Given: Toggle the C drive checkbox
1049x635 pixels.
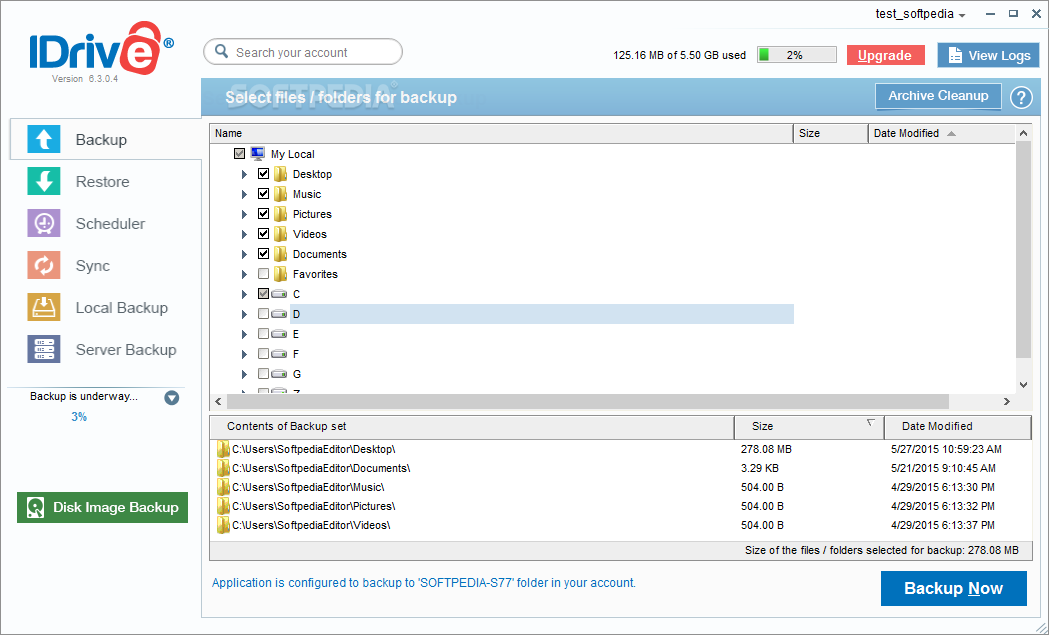Looking at the screenshot, I should [x=264, y=294].
